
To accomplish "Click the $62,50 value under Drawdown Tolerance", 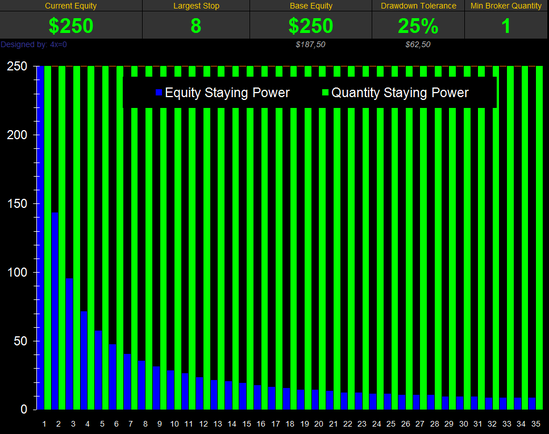I will 418,44.
